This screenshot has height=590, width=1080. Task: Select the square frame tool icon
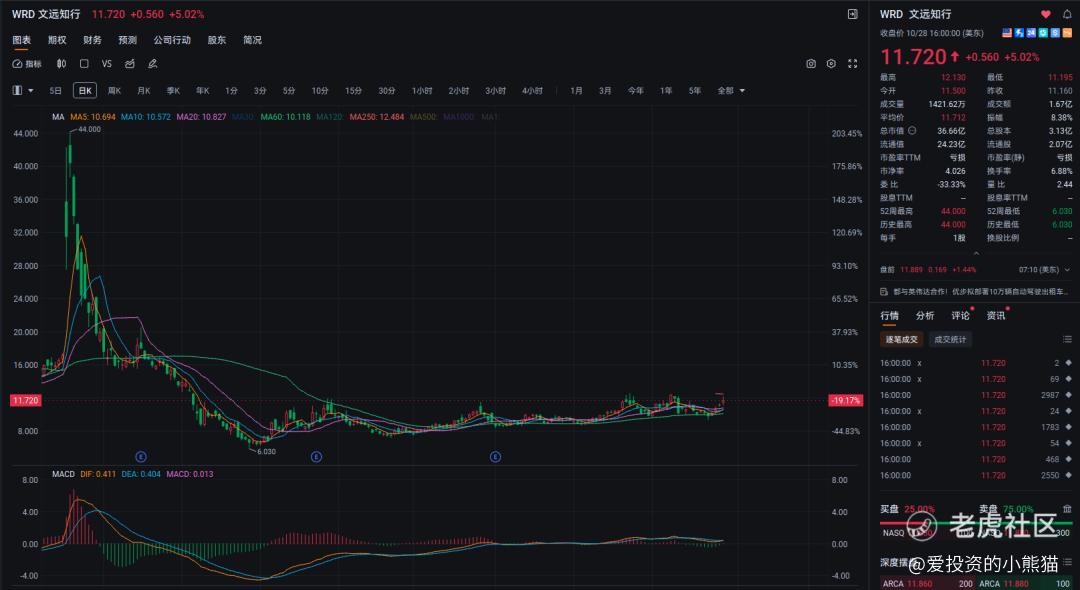84,64
